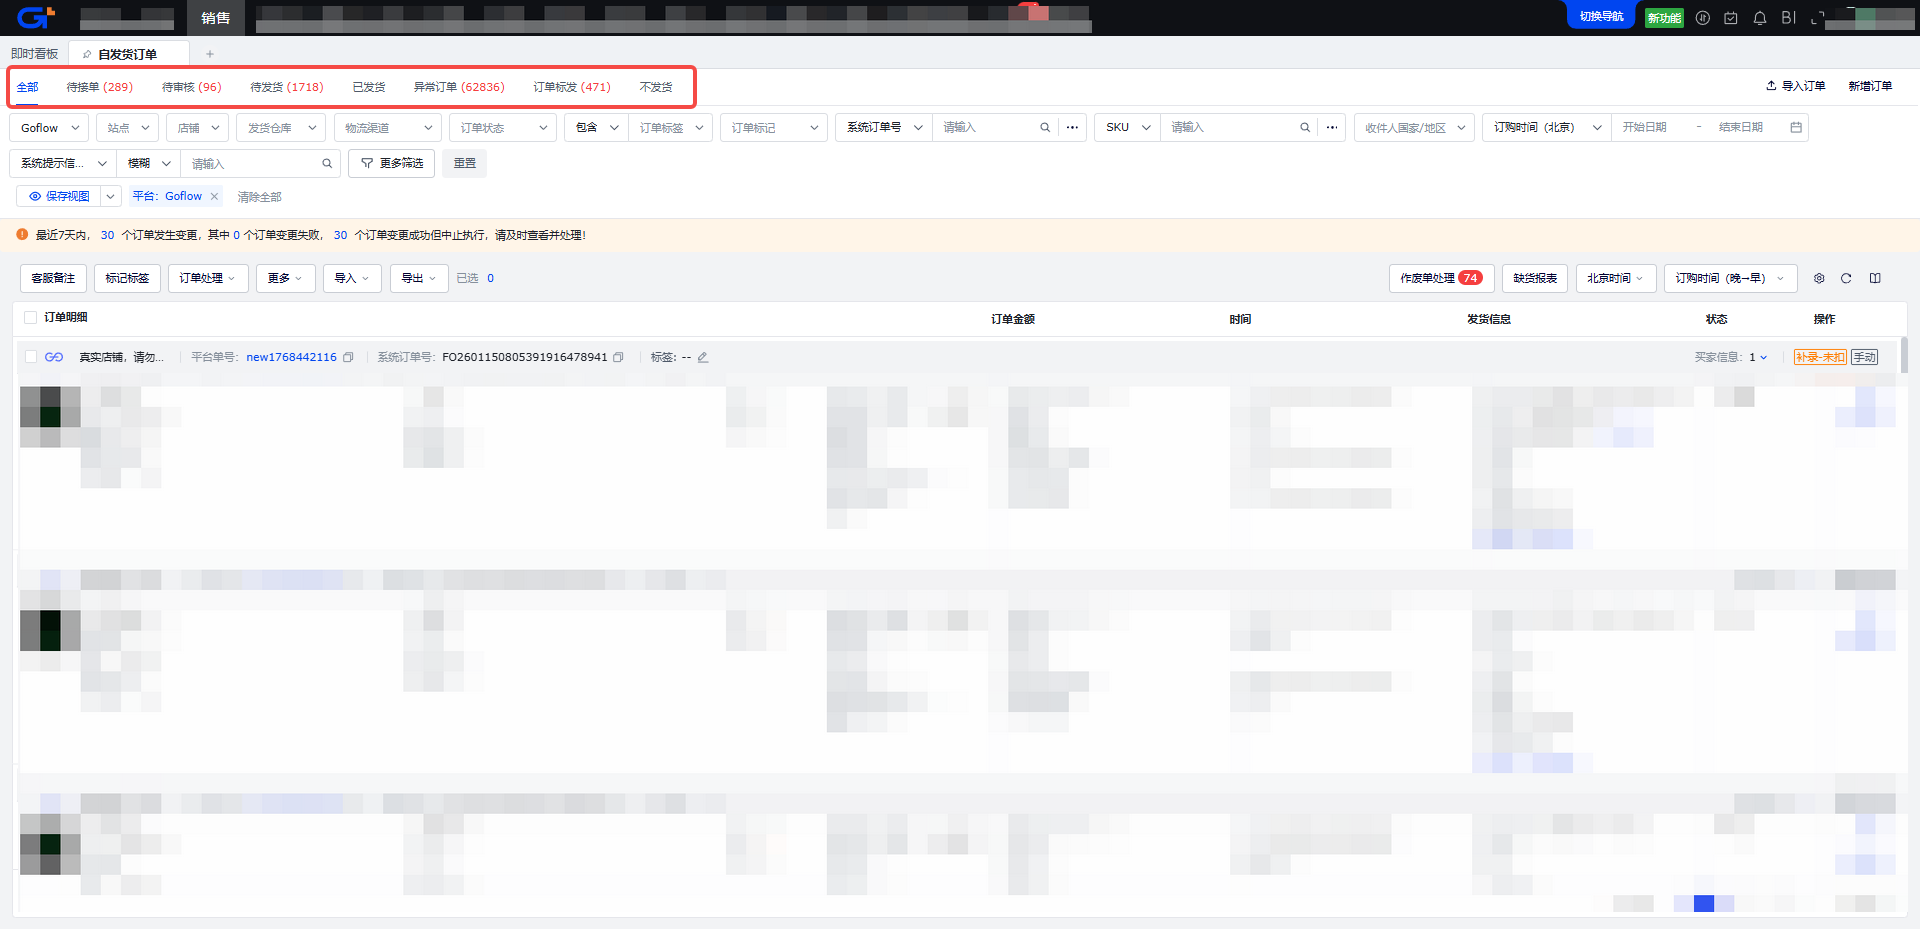Click the Goflow logo icon

tap(35, 17)
